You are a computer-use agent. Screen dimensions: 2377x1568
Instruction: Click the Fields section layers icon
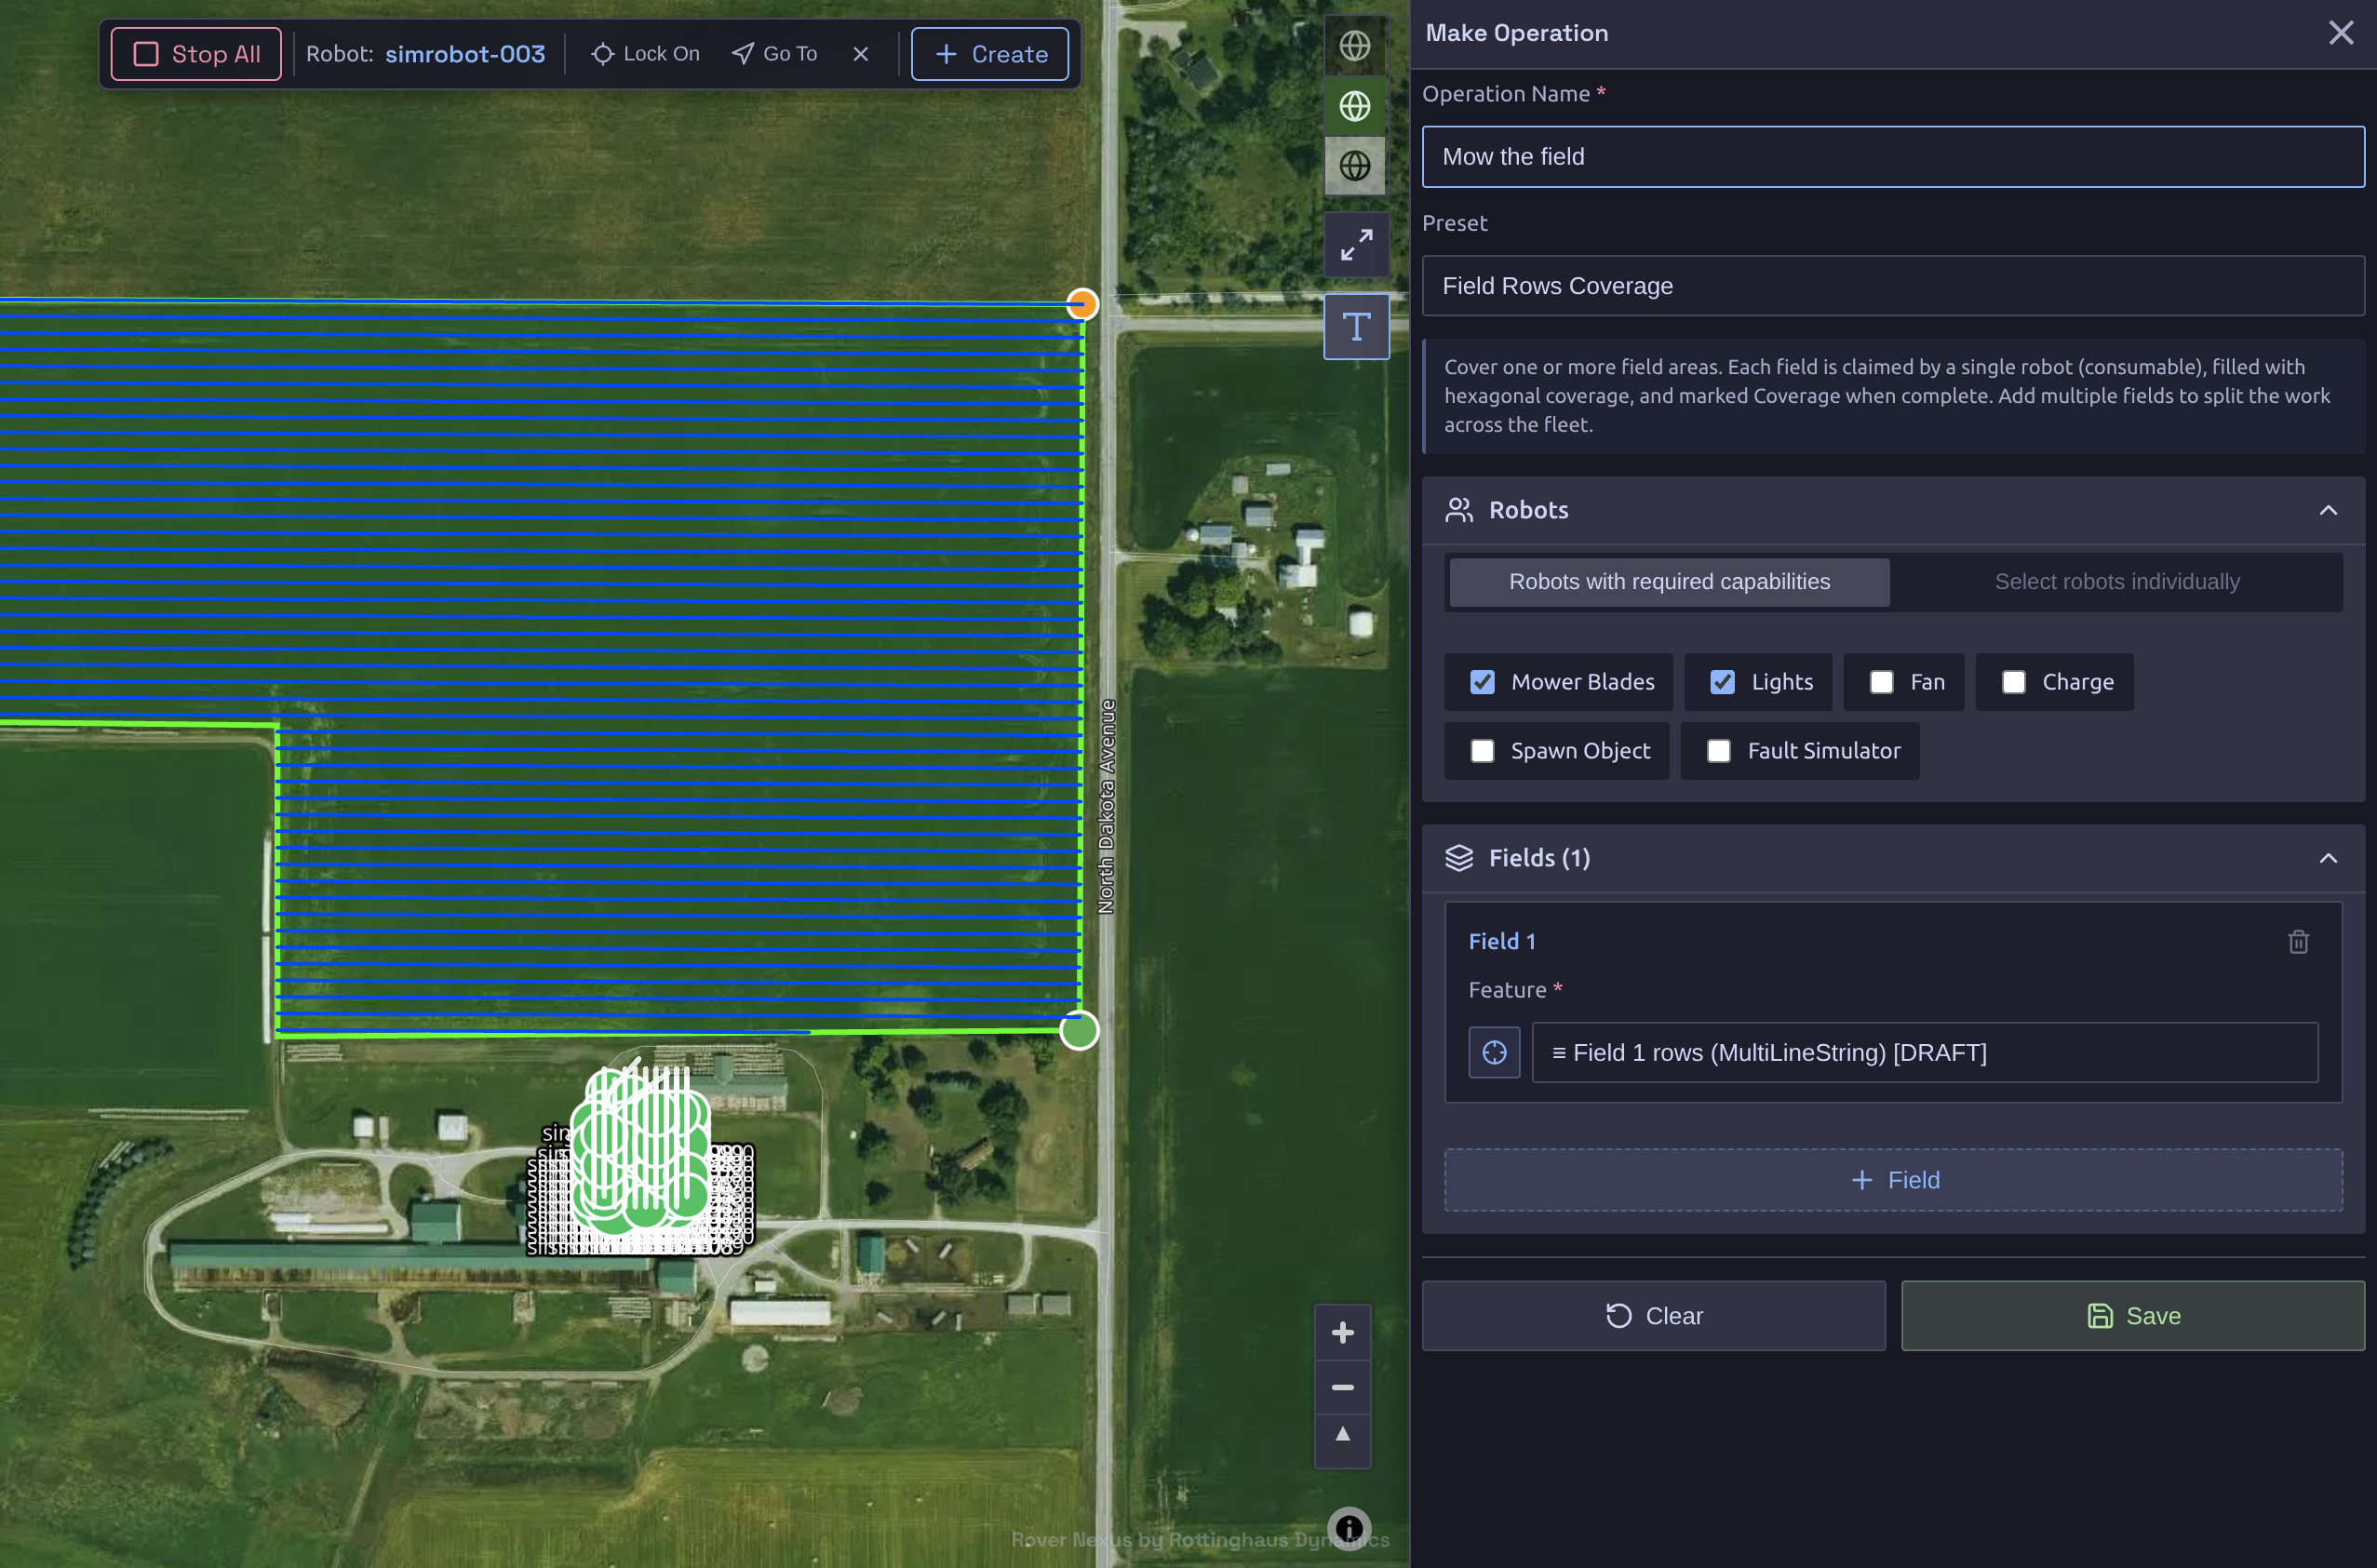point(1459,859)
